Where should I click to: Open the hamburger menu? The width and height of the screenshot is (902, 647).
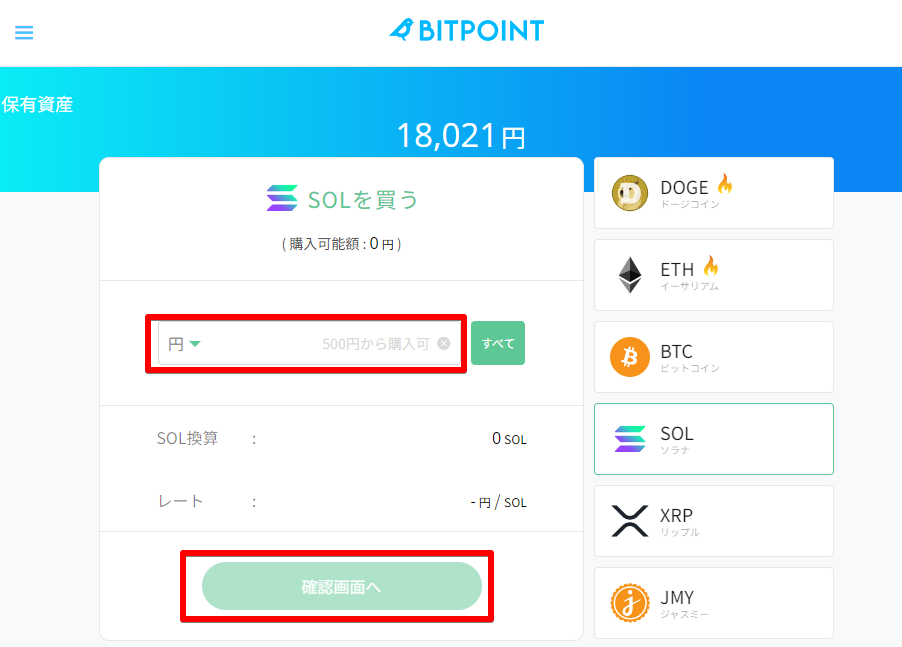click(24, 32)
